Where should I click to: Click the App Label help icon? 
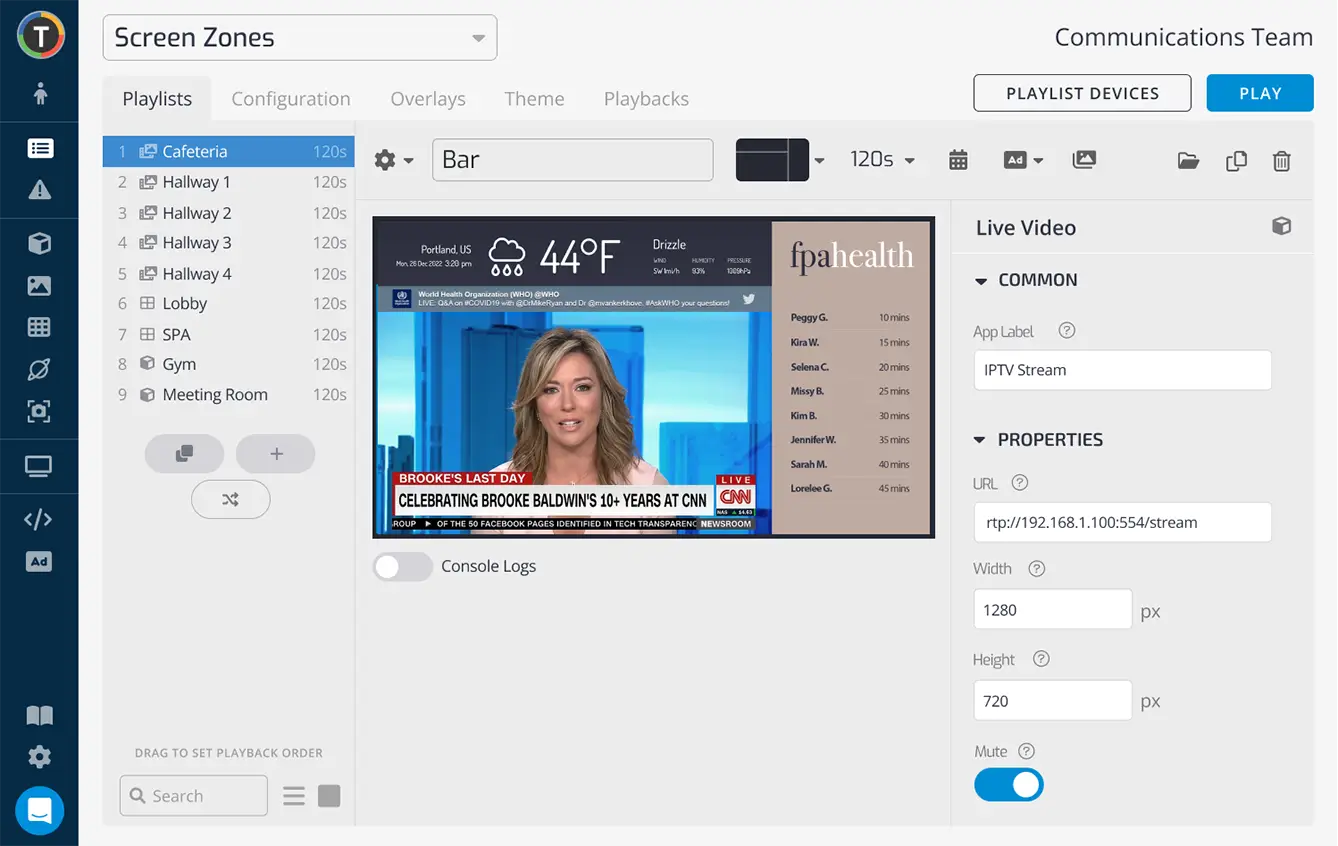pyautogui.click(x=1067, y=331)
